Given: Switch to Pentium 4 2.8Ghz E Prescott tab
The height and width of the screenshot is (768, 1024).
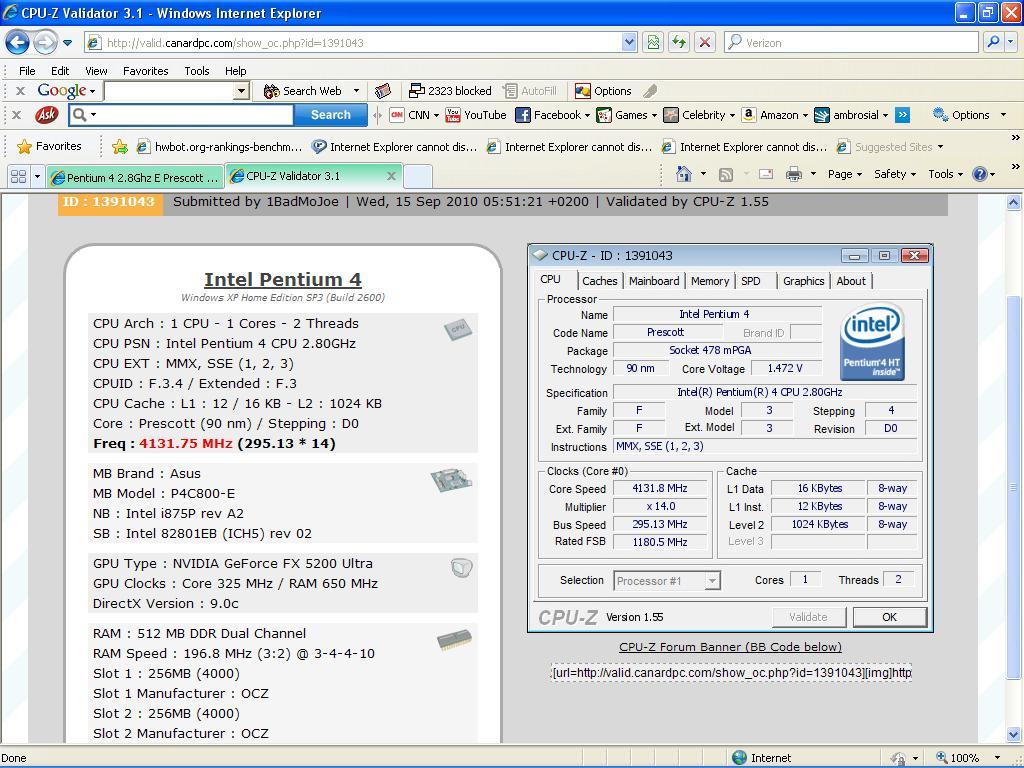Looking at the screenshot, I should [135, 177].
